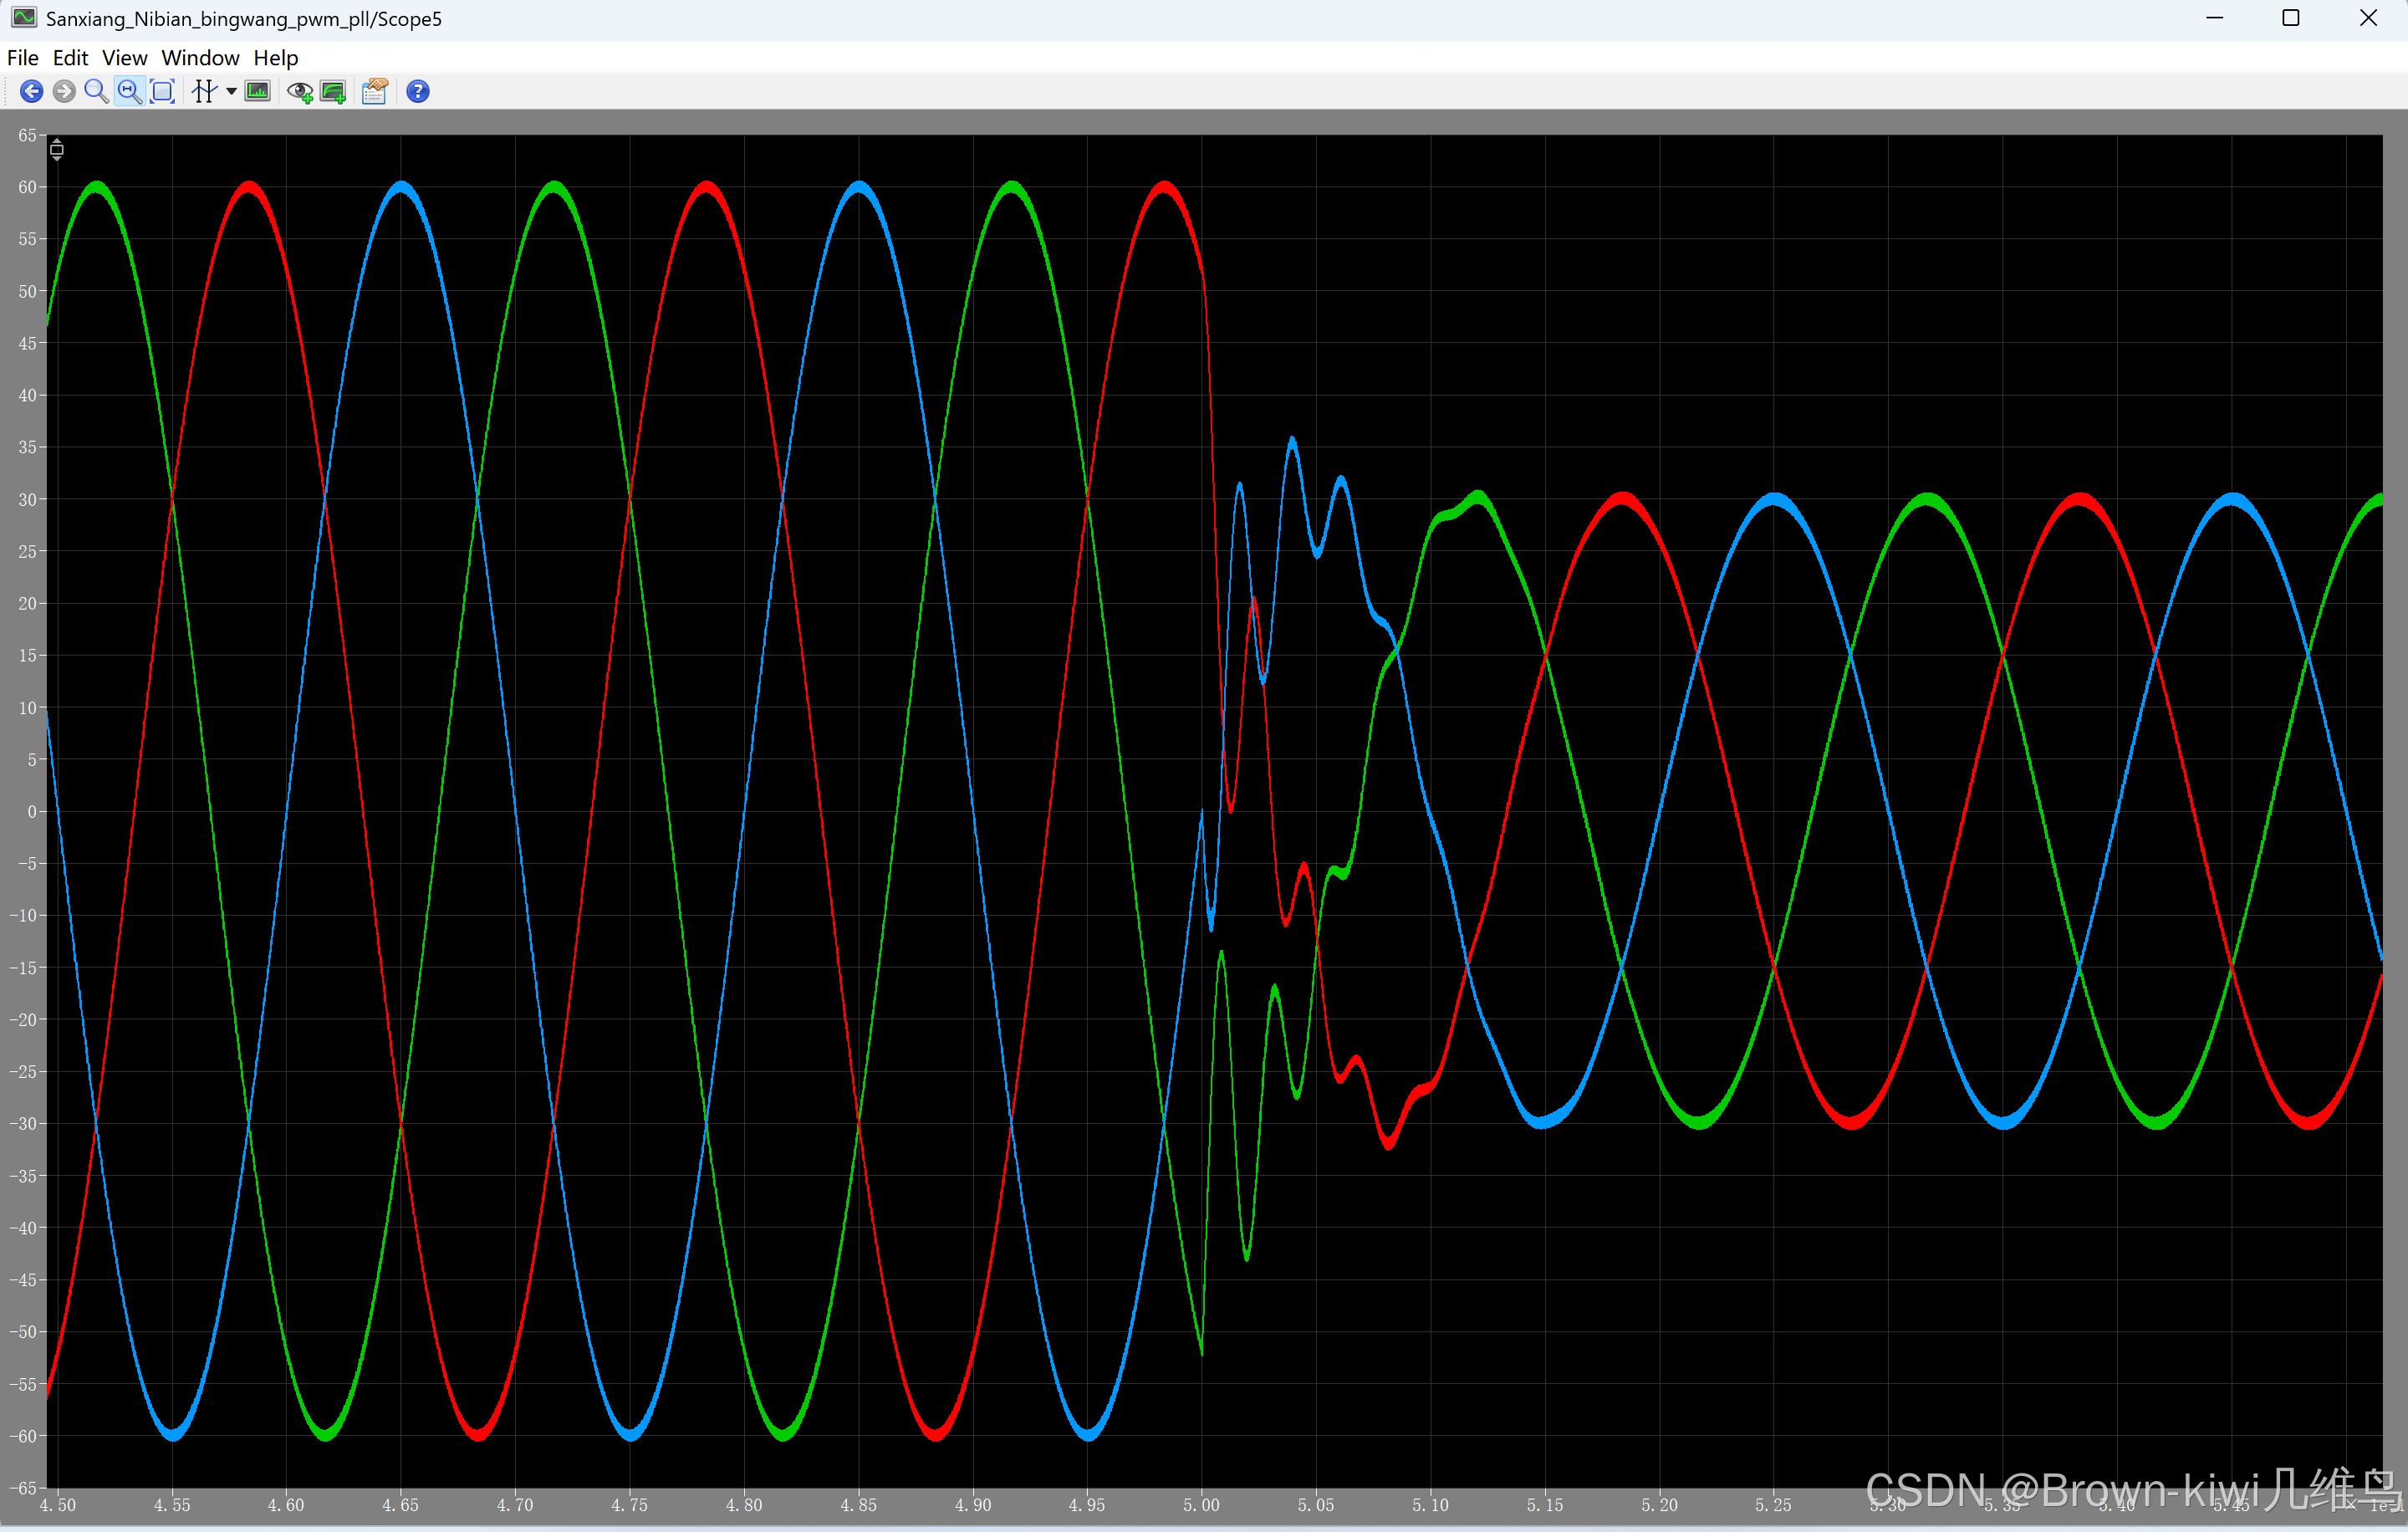The width and height of the screenshot is (2408, 1532).
Task: Open the scope parameters icon
Action: (x=375, y=92)
